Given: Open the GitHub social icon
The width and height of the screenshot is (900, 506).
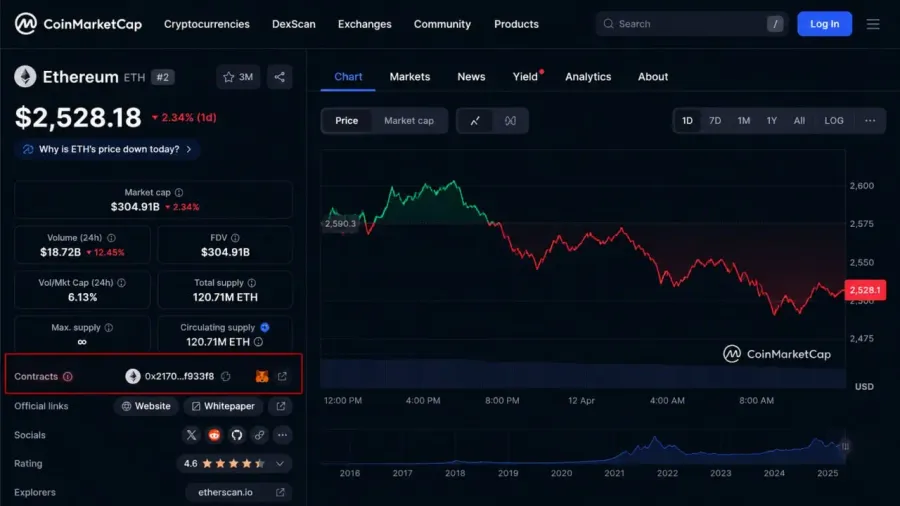Looking at the screenshot, I should point(236,435).
